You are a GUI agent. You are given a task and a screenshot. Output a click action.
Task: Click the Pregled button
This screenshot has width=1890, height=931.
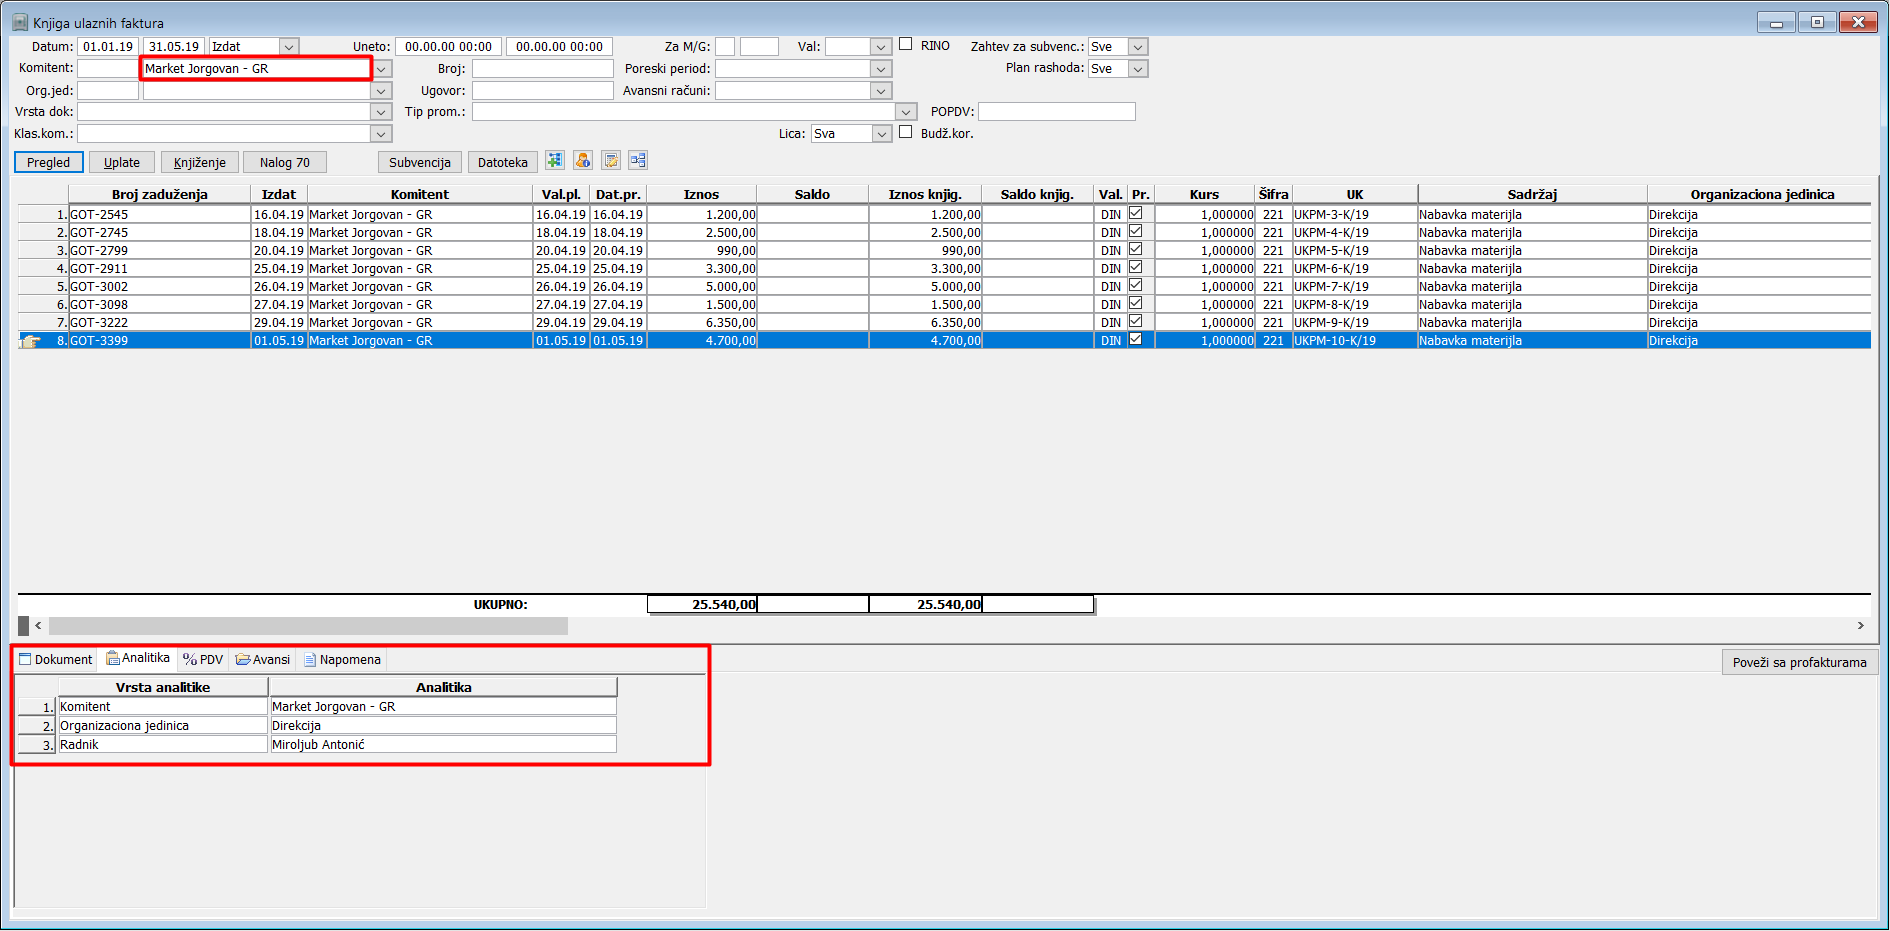[x=49, y=162]
